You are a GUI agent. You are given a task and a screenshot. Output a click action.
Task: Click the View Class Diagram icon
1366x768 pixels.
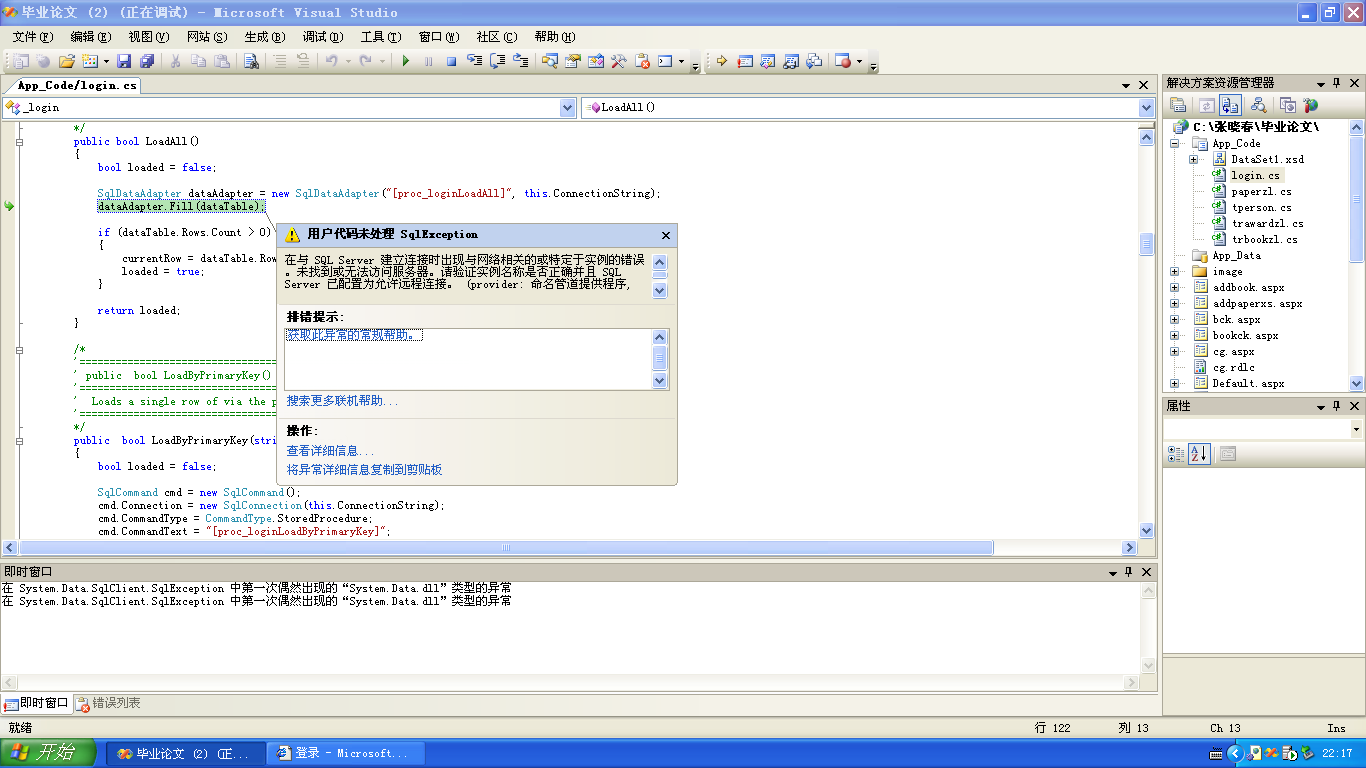coord(1258,105)
